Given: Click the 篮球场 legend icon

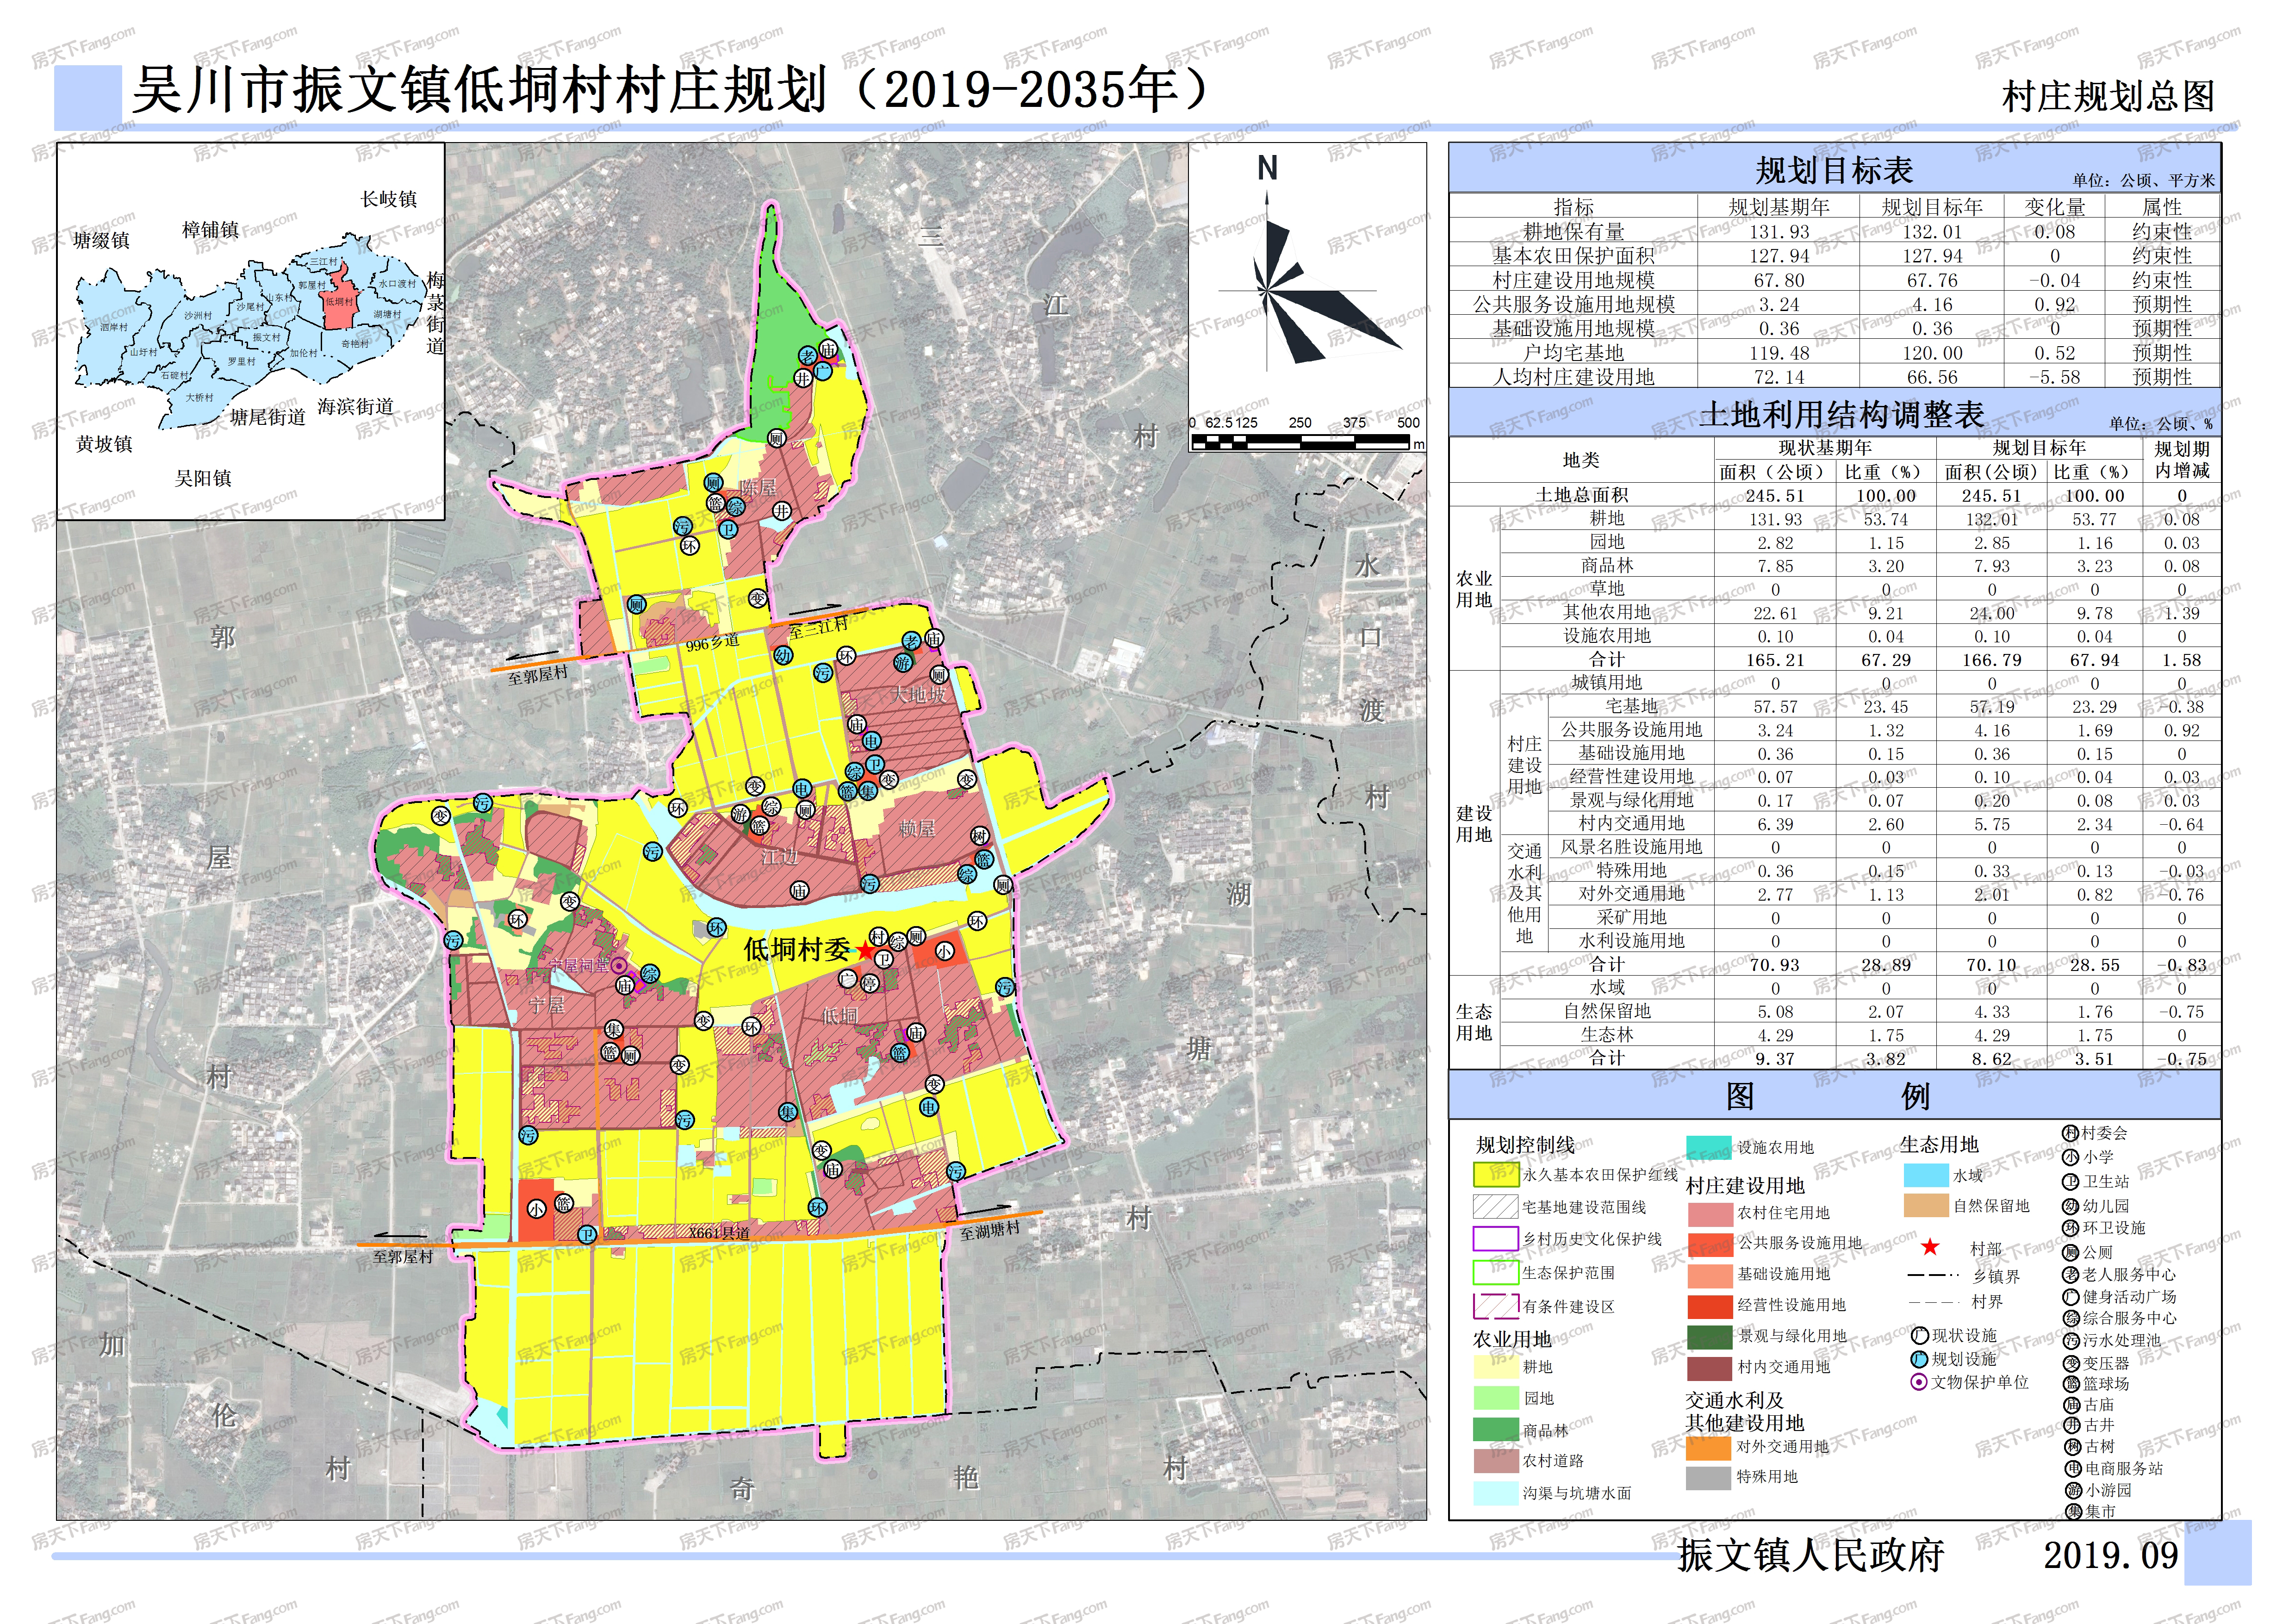Looking at the screenshot, I should click(x=2070, y=1384).
